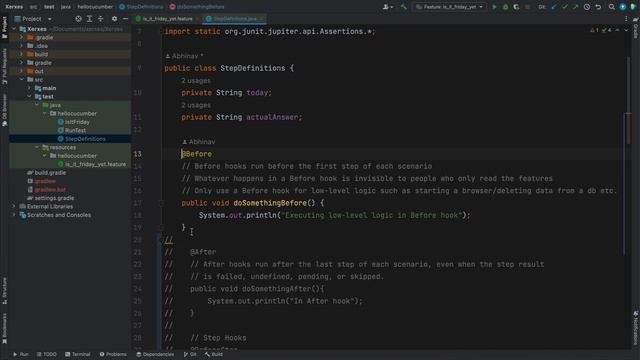Collapse all in Project tool window
The image size is (640, 360).
100,19
